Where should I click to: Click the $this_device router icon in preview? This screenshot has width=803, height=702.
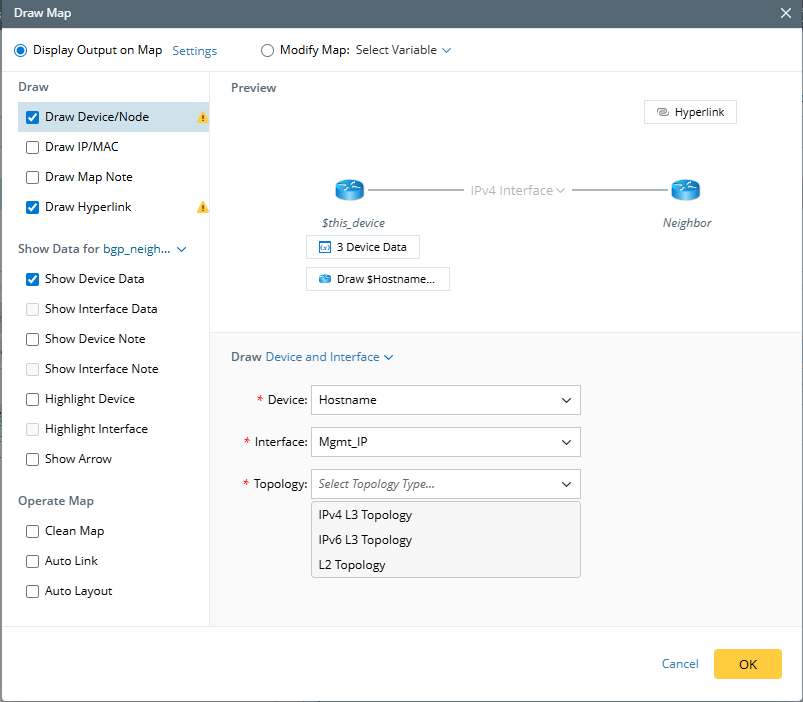(x=350, y=190)
